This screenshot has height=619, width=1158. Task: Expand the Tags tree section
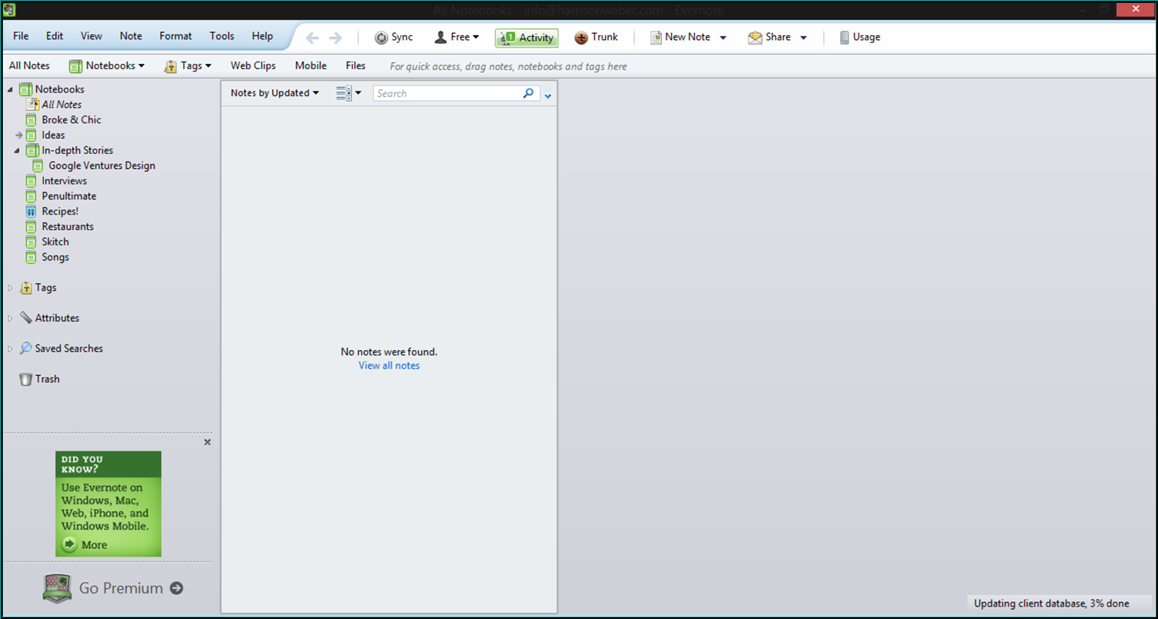point(10,288)
